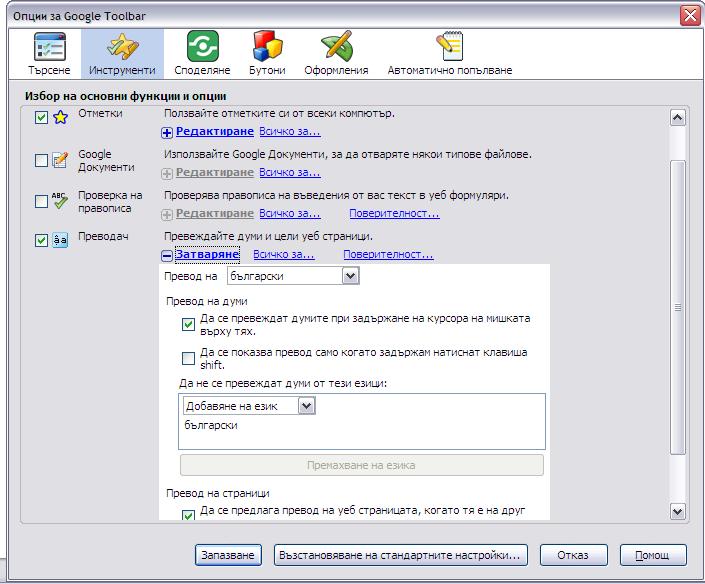
Task: Open Поверителност link for Преводач
Action: coord(388,254)
